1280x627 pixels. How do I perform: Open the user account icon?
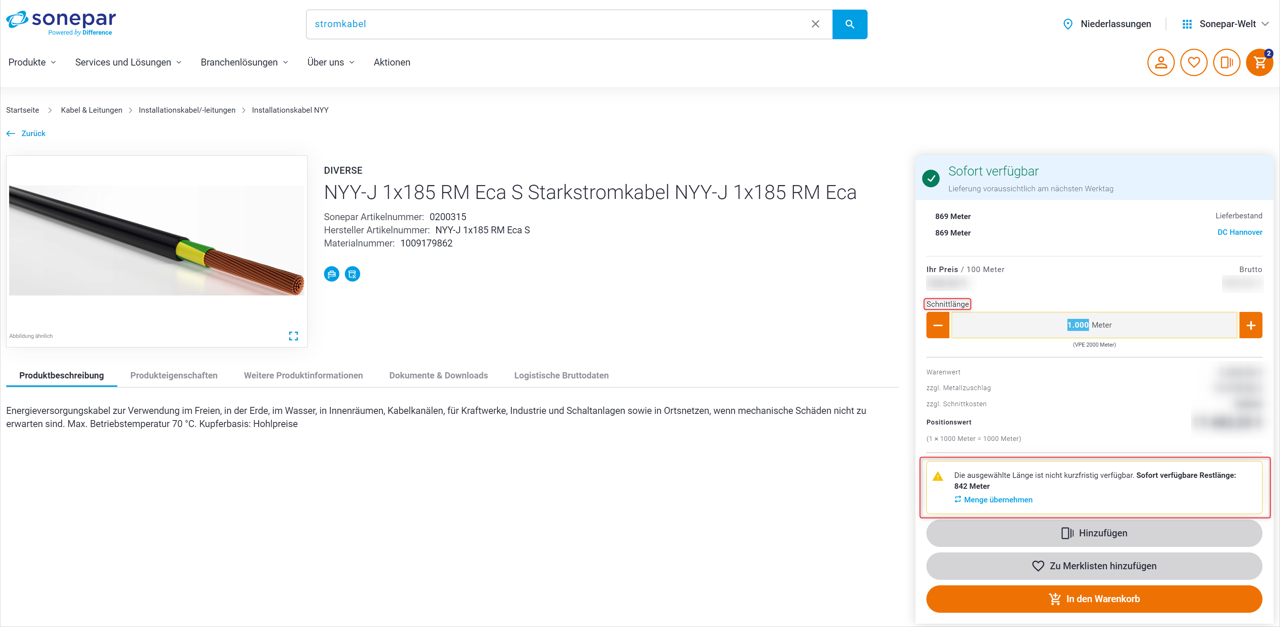pos(1161,62)
